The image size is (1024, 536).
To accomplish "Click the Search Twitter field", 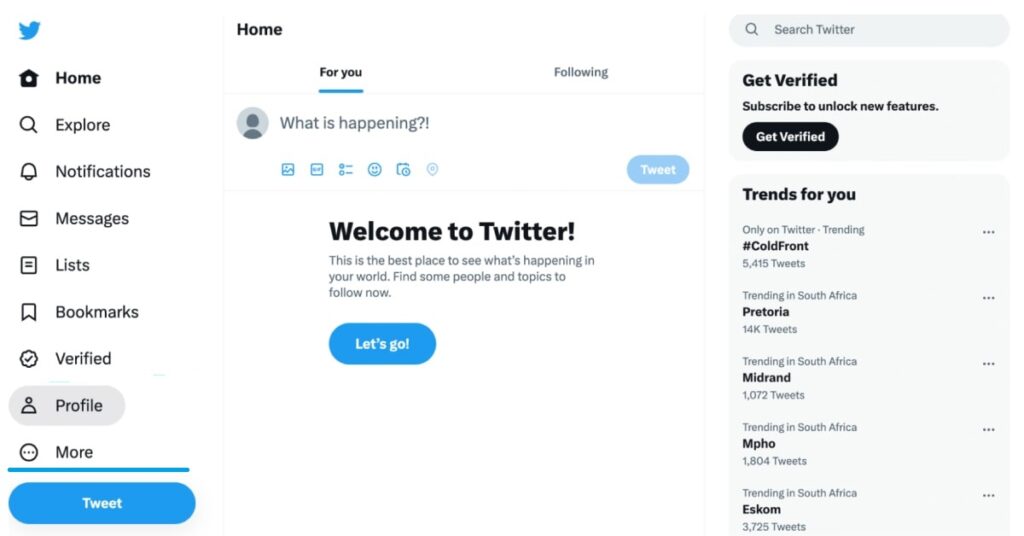I will (x=869, y=30).
